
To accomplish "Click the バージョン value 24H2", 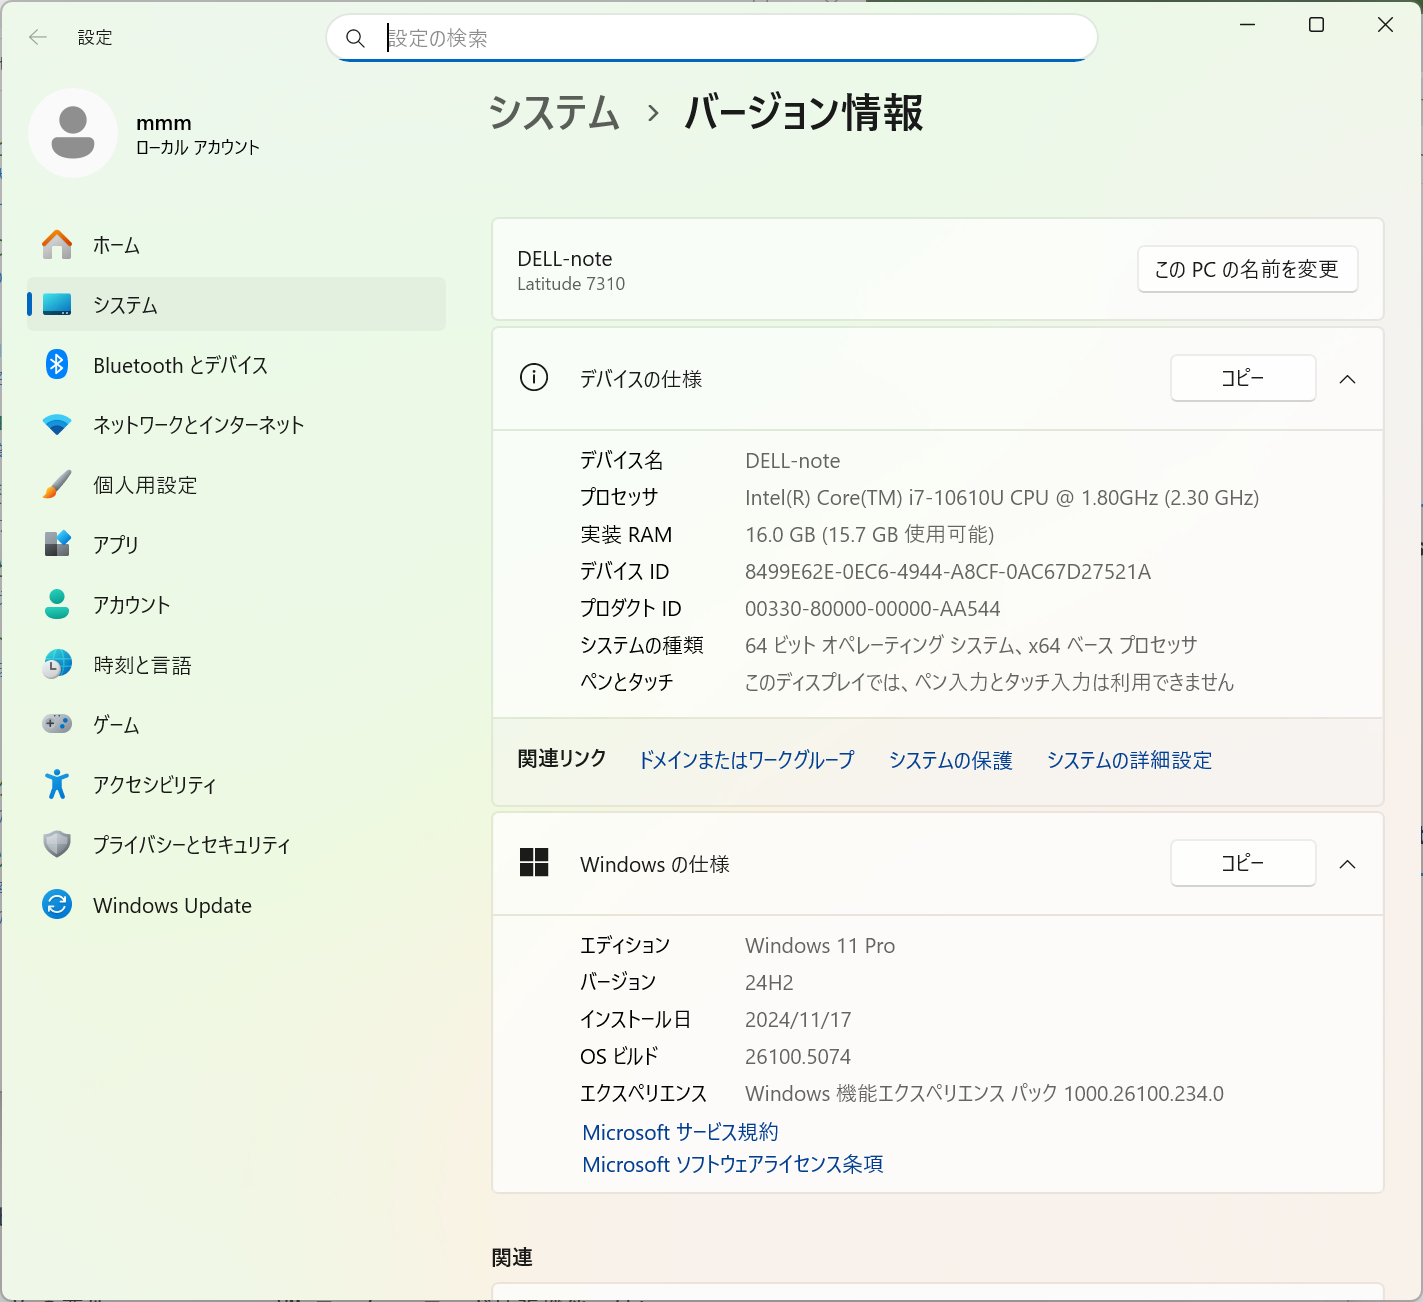I will point(769,983).
